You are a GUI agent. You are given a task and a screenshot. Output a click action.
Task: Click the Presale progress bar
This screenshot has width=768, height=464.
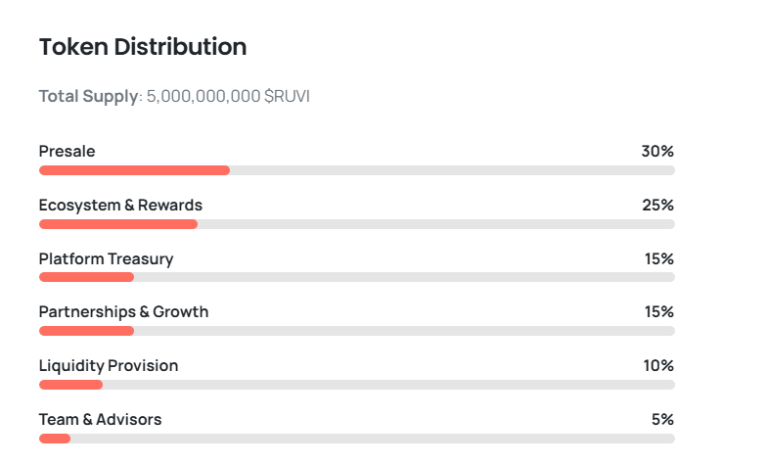tap(356, 170)
